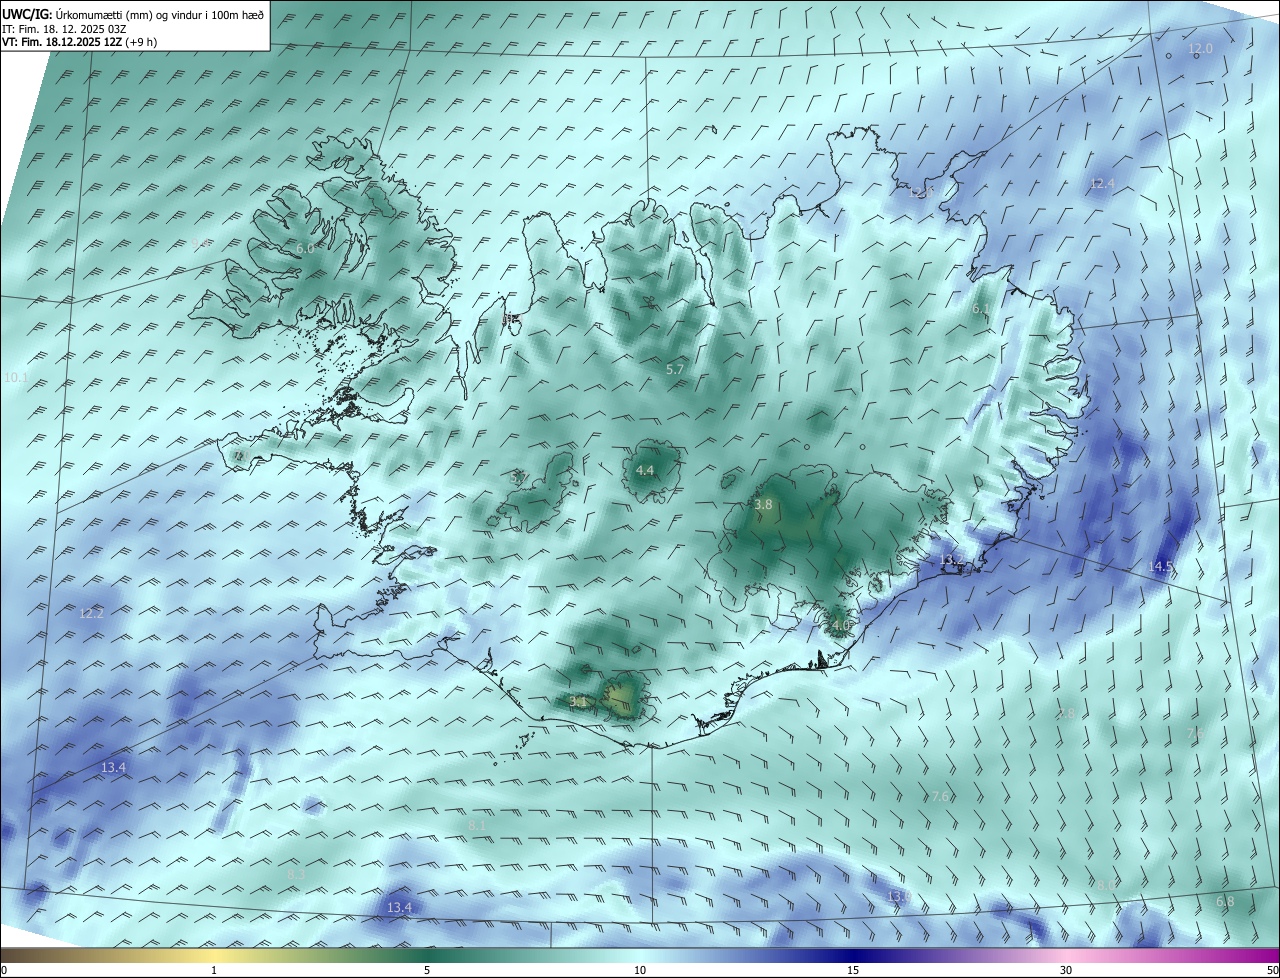Click the 8.0 value label on the map

pos(1106,886)
